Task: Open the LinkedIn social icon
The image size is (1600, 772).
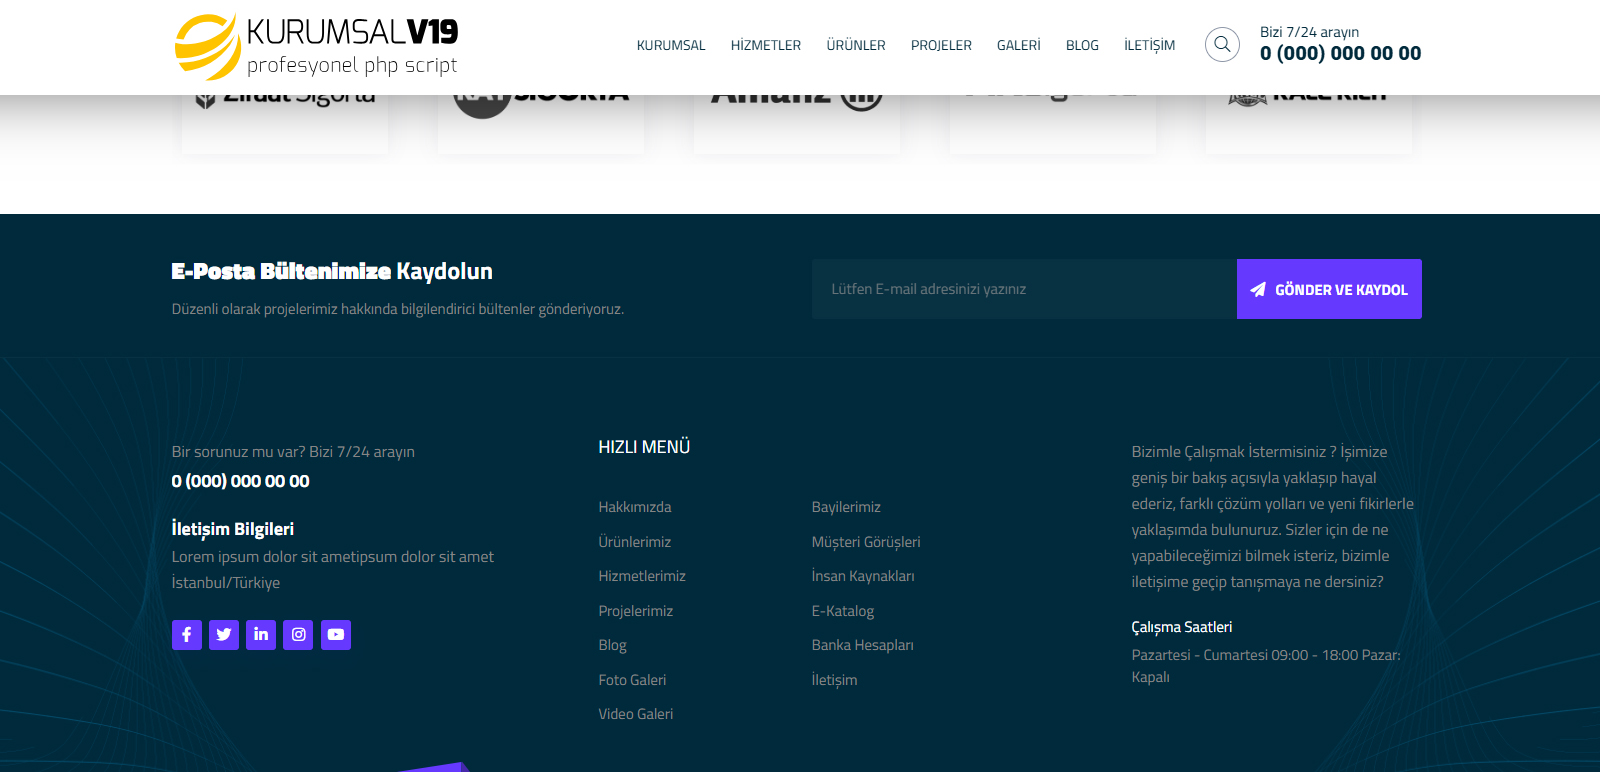Action: click(x=261, y=635)
